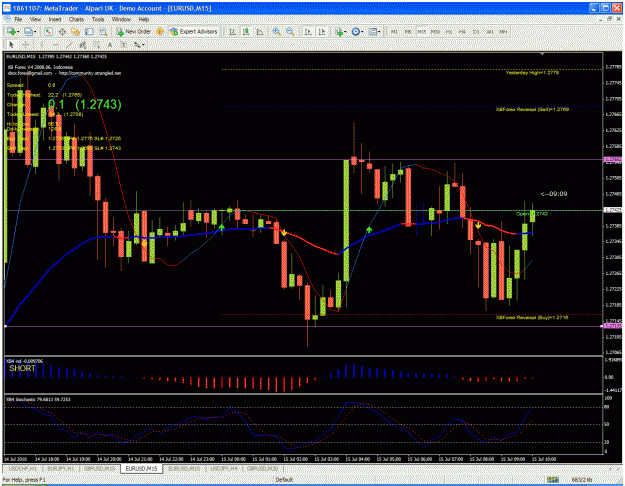625x486 pixels.
Task: Select the Vertical Line drawing tool
Action: tap(42, 45)
